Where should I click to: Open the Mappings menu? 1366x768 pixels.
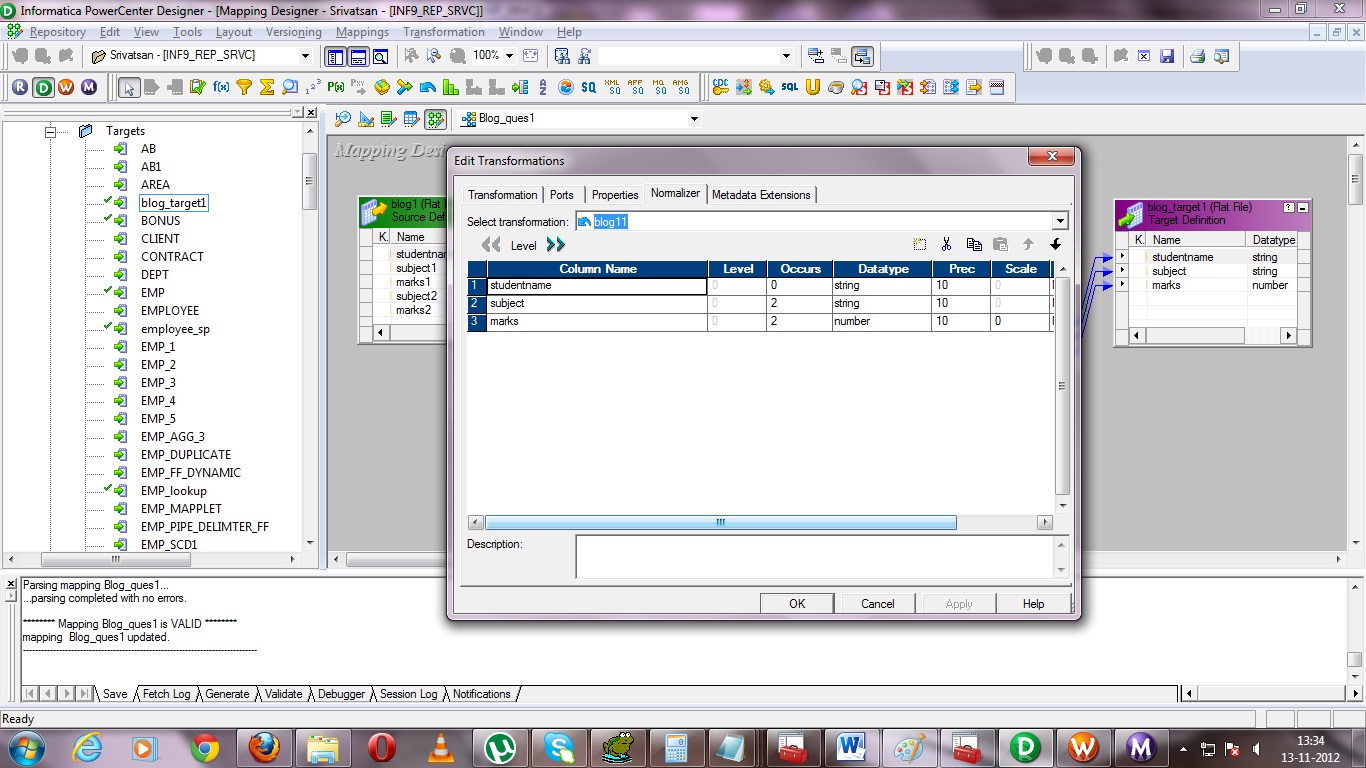(x=362, y=31)
